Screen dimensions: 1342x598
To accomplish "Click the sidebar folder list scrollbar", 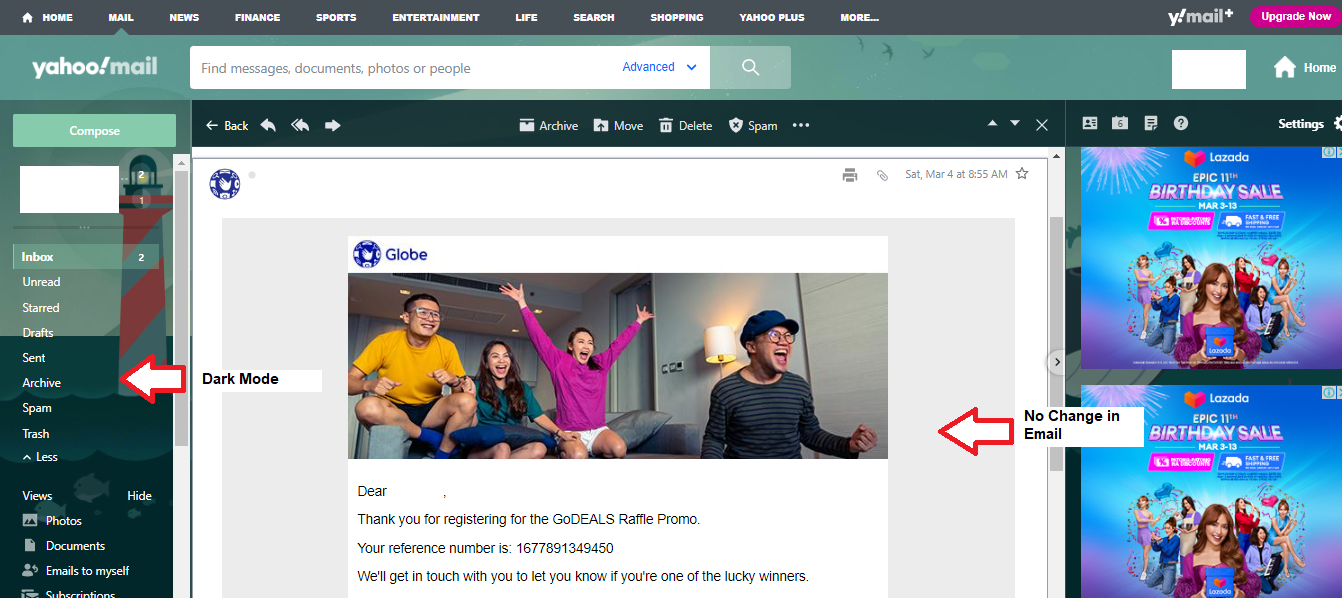I will [181, 308].
